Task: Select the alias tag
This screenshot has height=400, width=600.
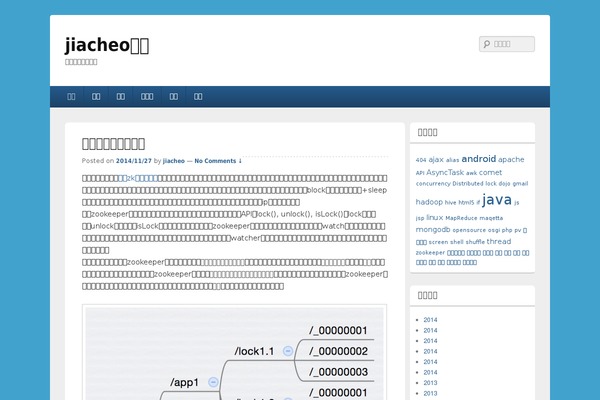Action: pyautogui.click(x=452, y=160)
